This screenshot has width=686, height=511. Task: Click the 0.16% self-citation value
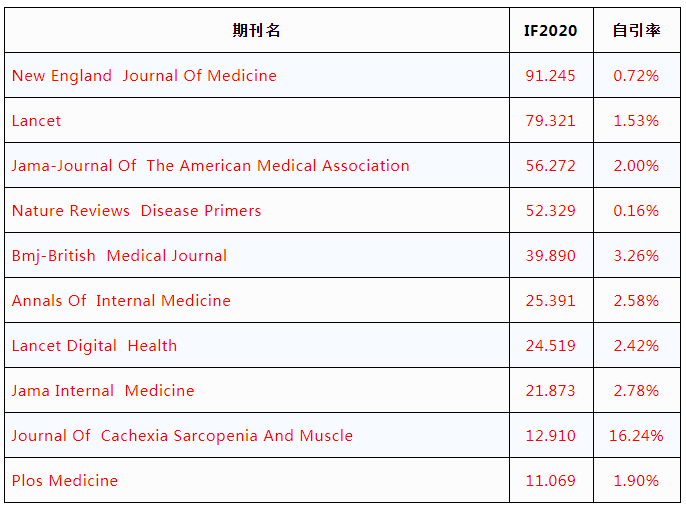tap(636, 211)
